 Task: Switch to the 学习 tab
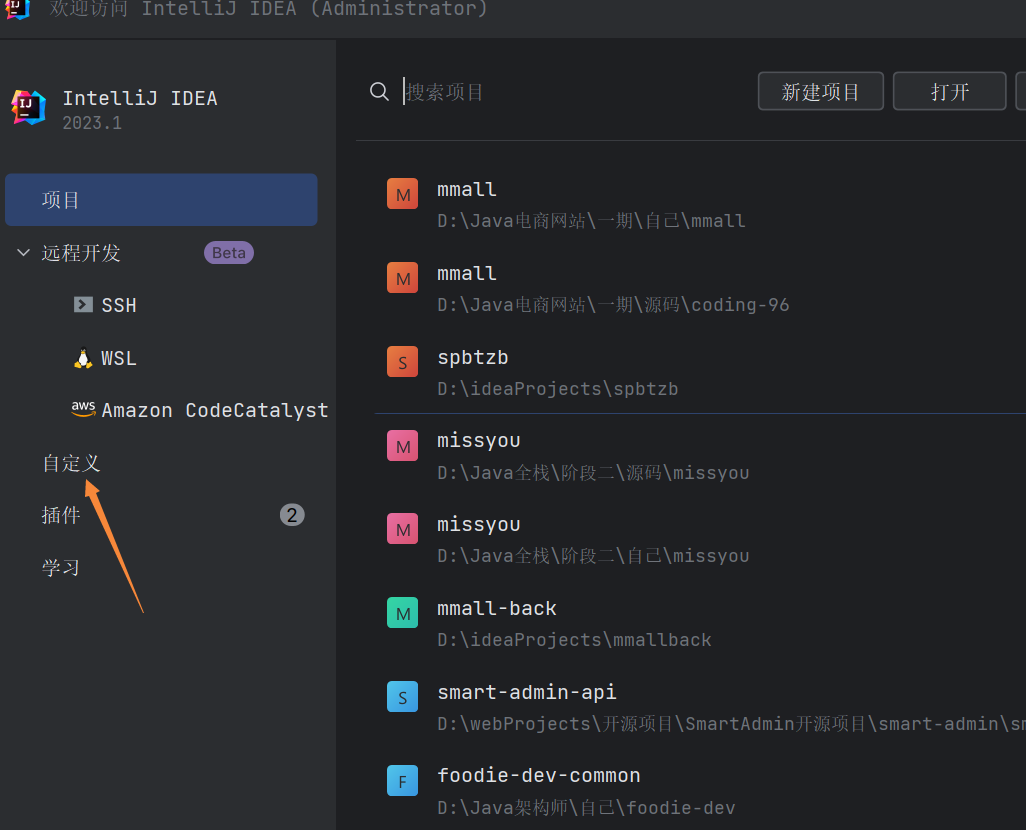pyautogui.click(x=61, y=568)
